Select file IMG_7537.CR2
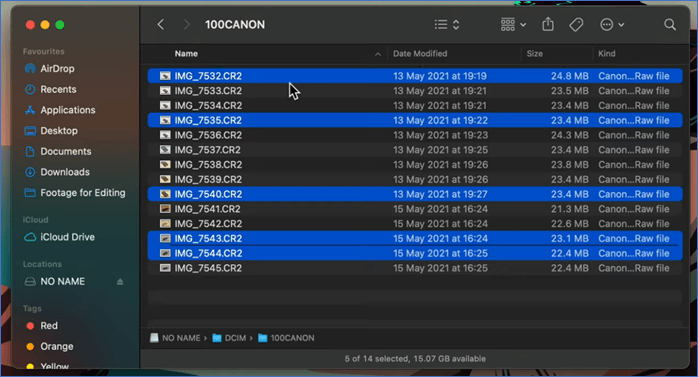The height and width of the screenshot is (377, 698). (x=415, y=150)
